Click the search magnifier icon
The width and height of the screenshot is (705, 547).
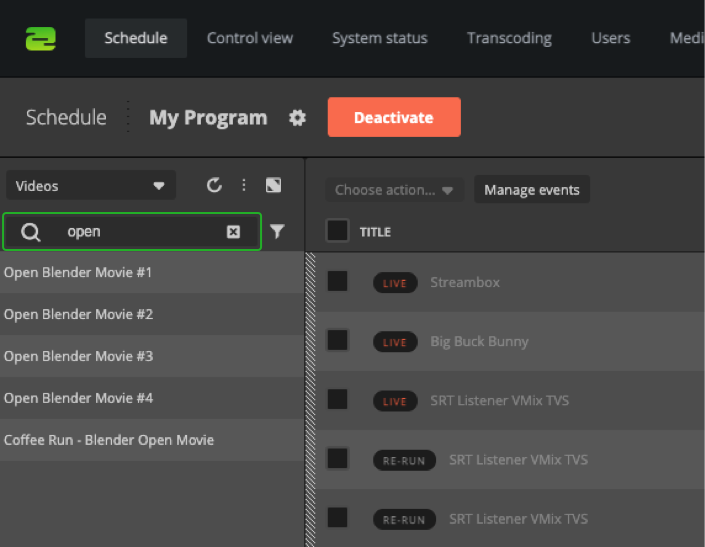tap(31, 232)
